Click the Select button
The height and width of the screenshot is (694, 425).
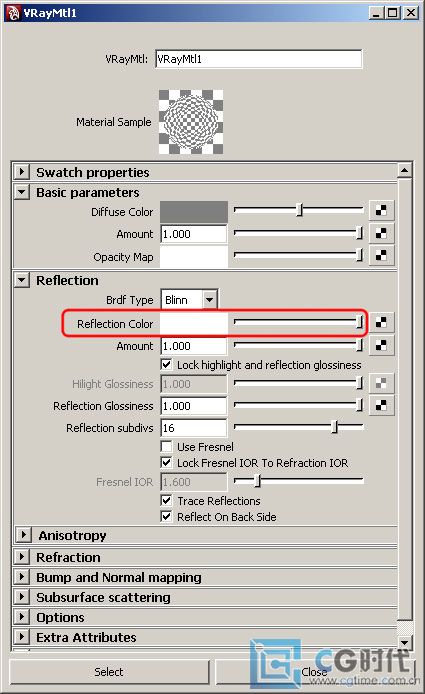[x=109, y=672]
